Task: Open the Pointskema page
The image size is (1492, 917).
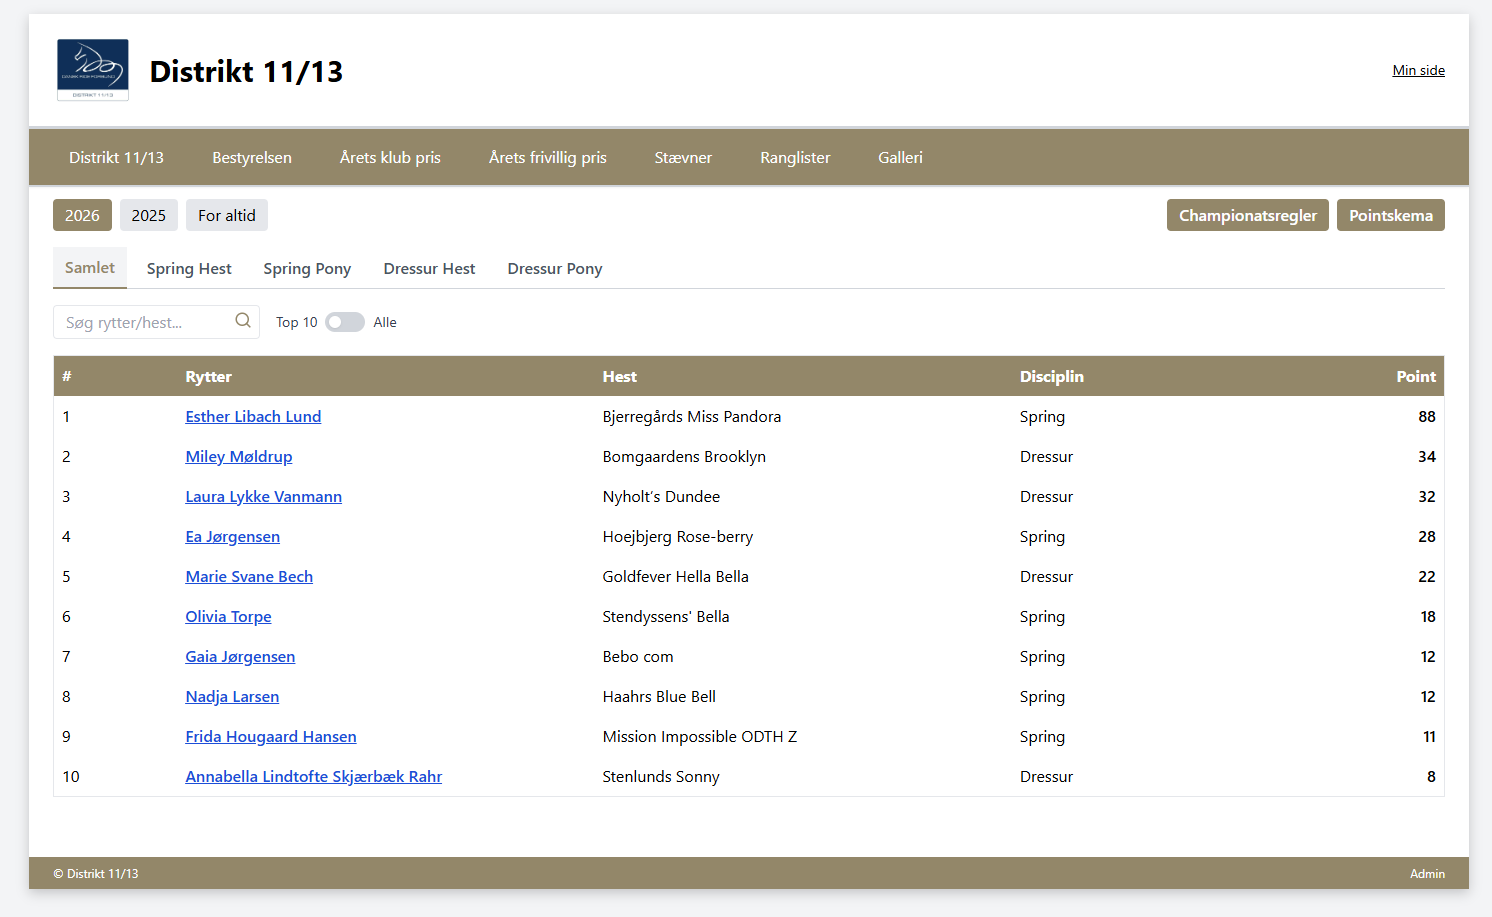Action: pyautogui.click(x=1390, y=214)
